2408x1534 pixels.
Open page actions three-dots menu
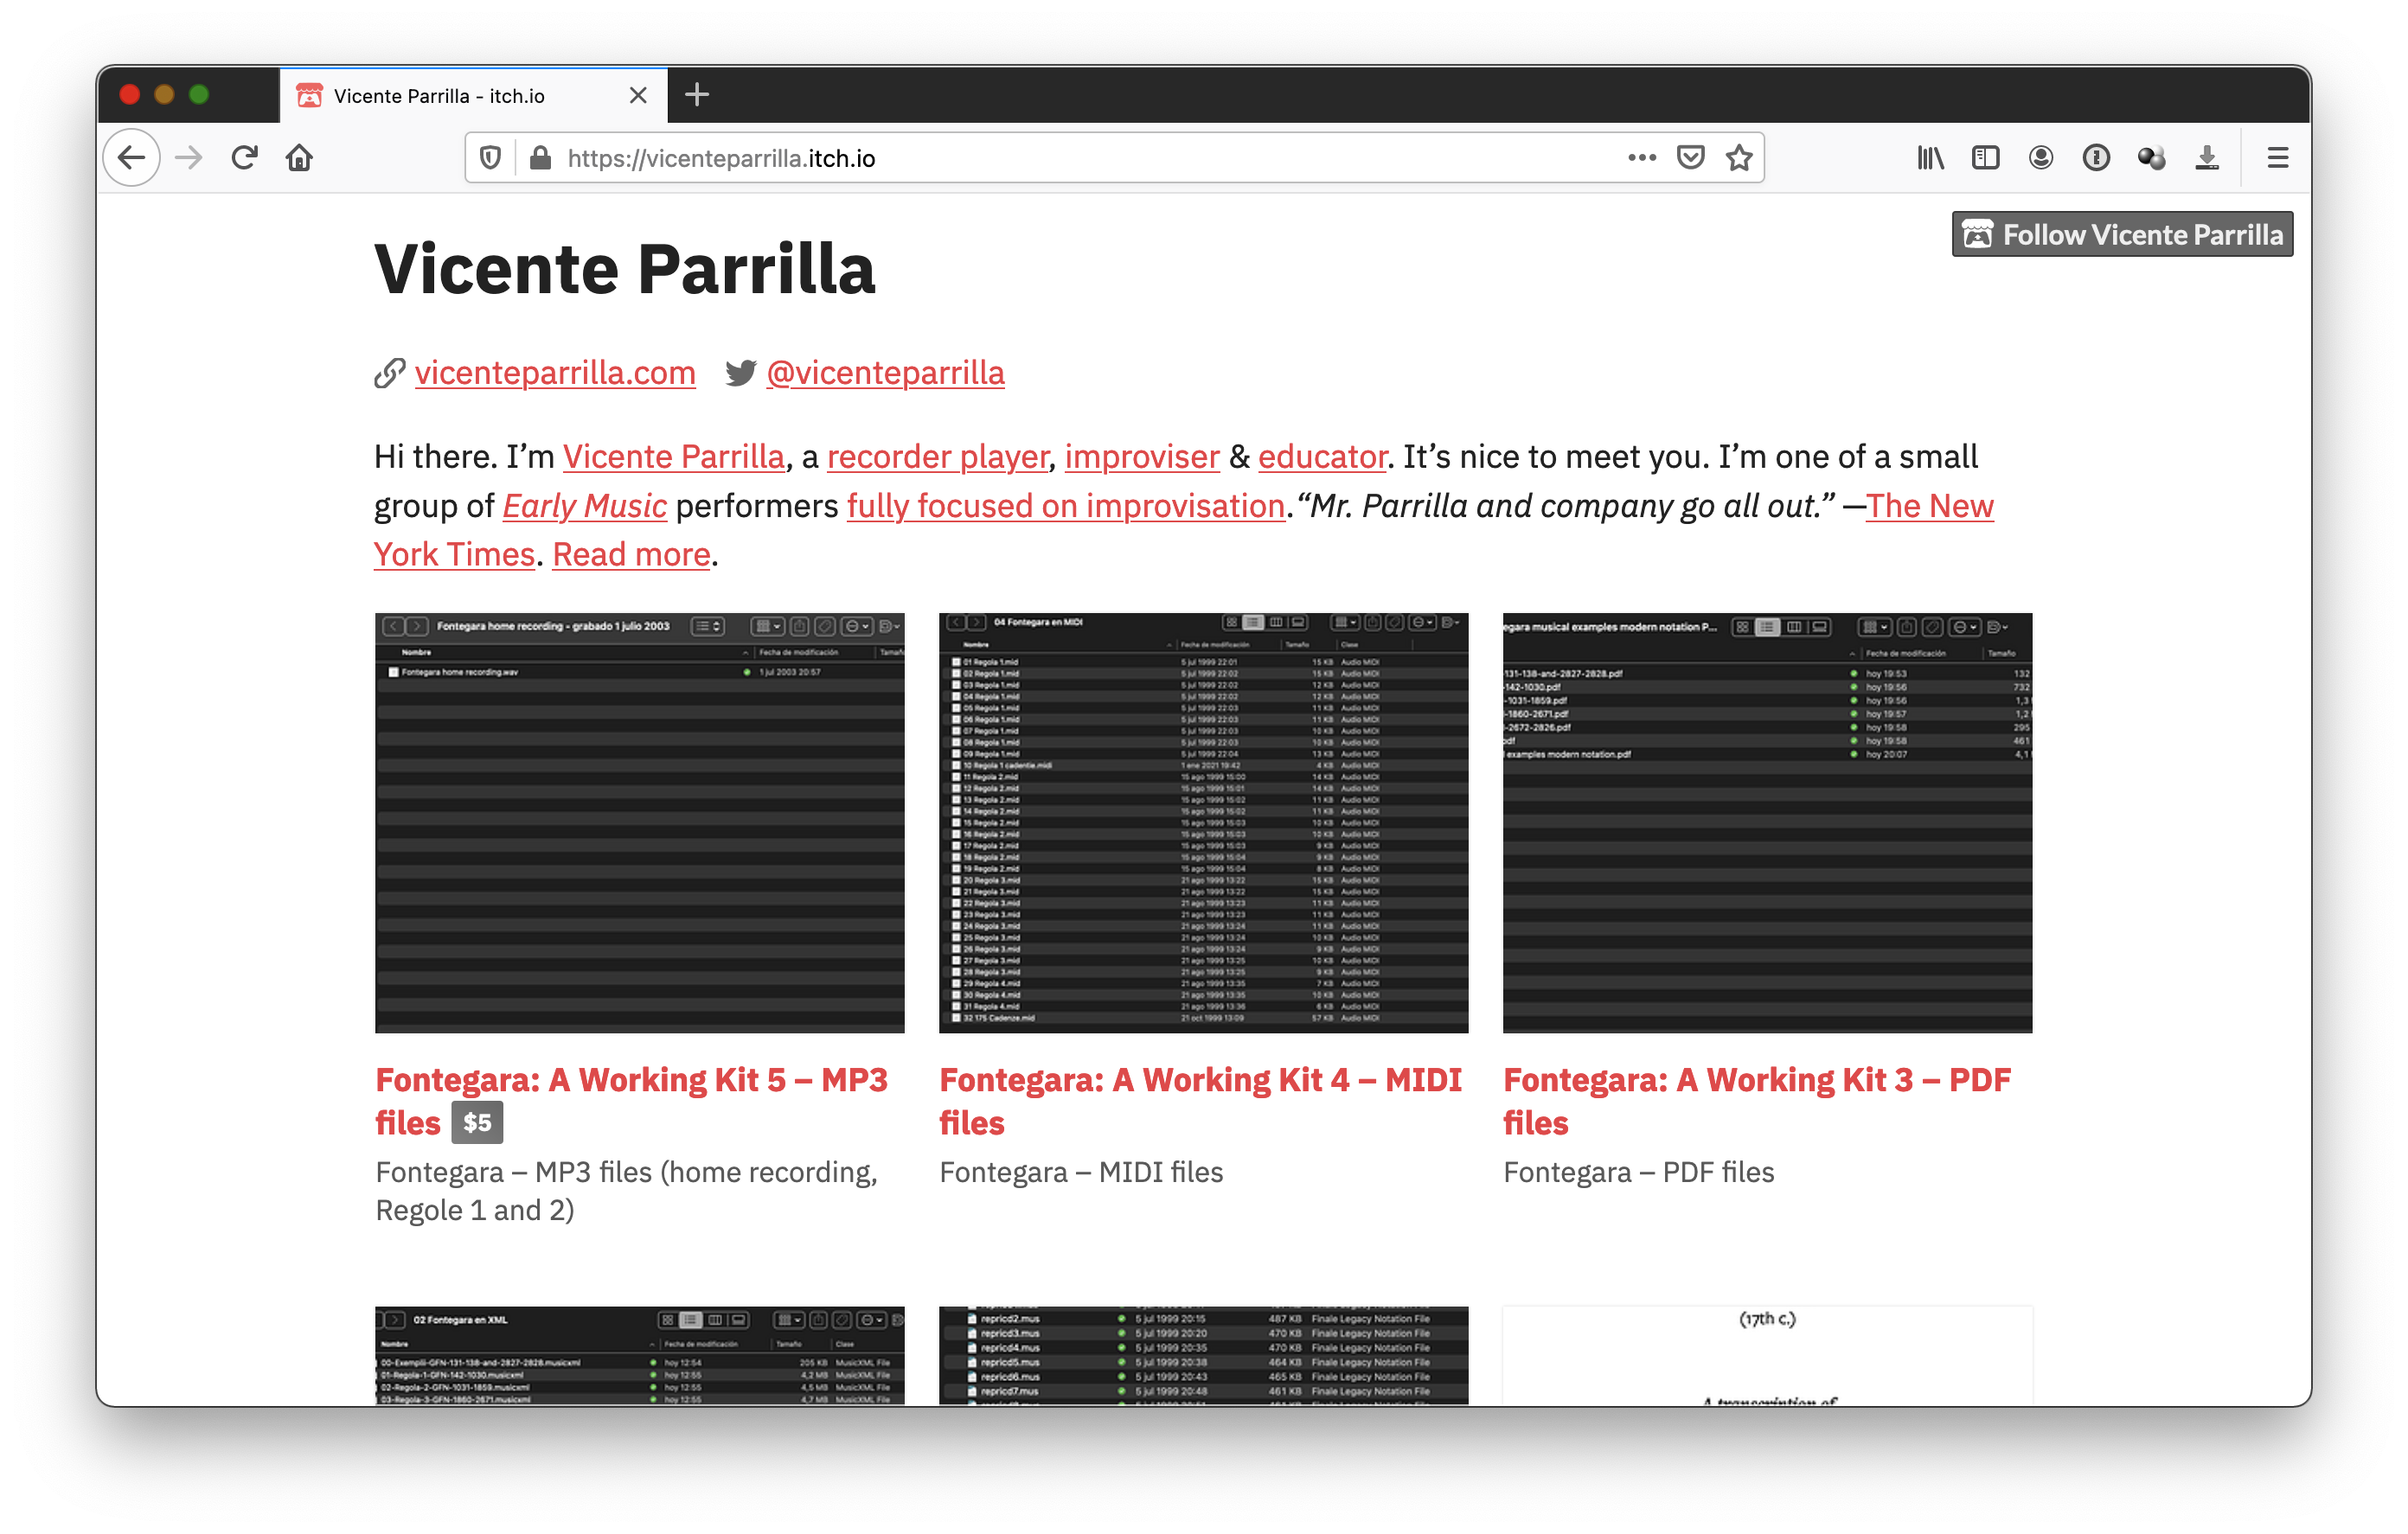(x=1641, y=158)
